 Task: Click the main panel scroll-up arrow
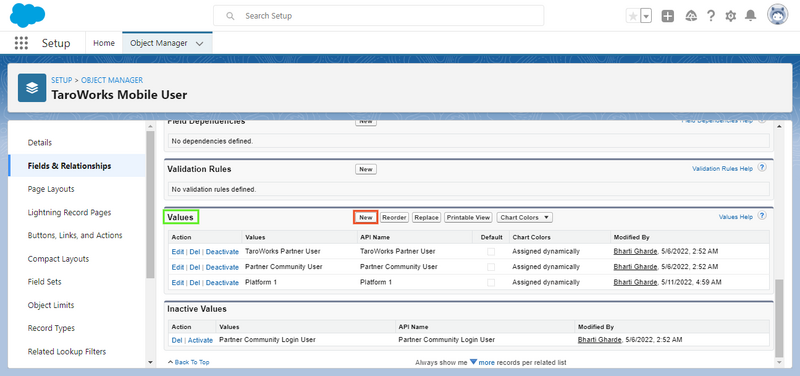(778, 126)
